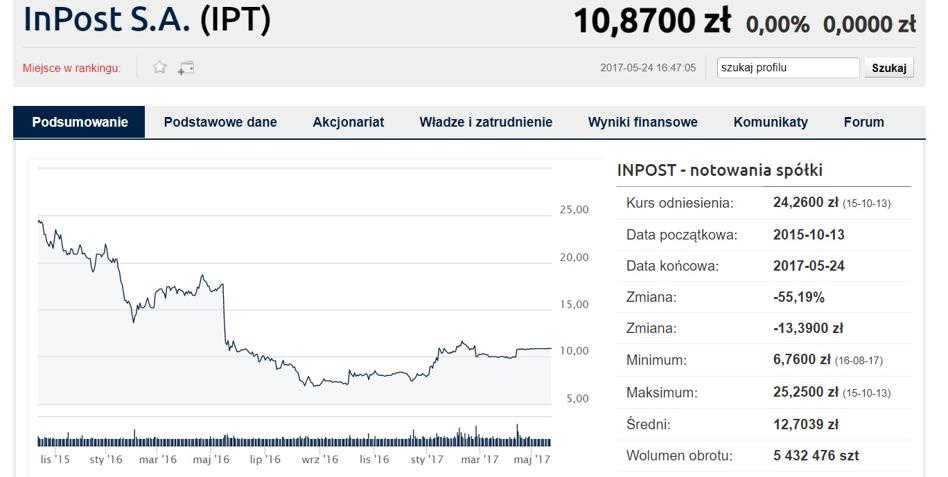Click the szukaj profilu search field
The width and height of the screenshot is (948, 477).
pos(788,68)
